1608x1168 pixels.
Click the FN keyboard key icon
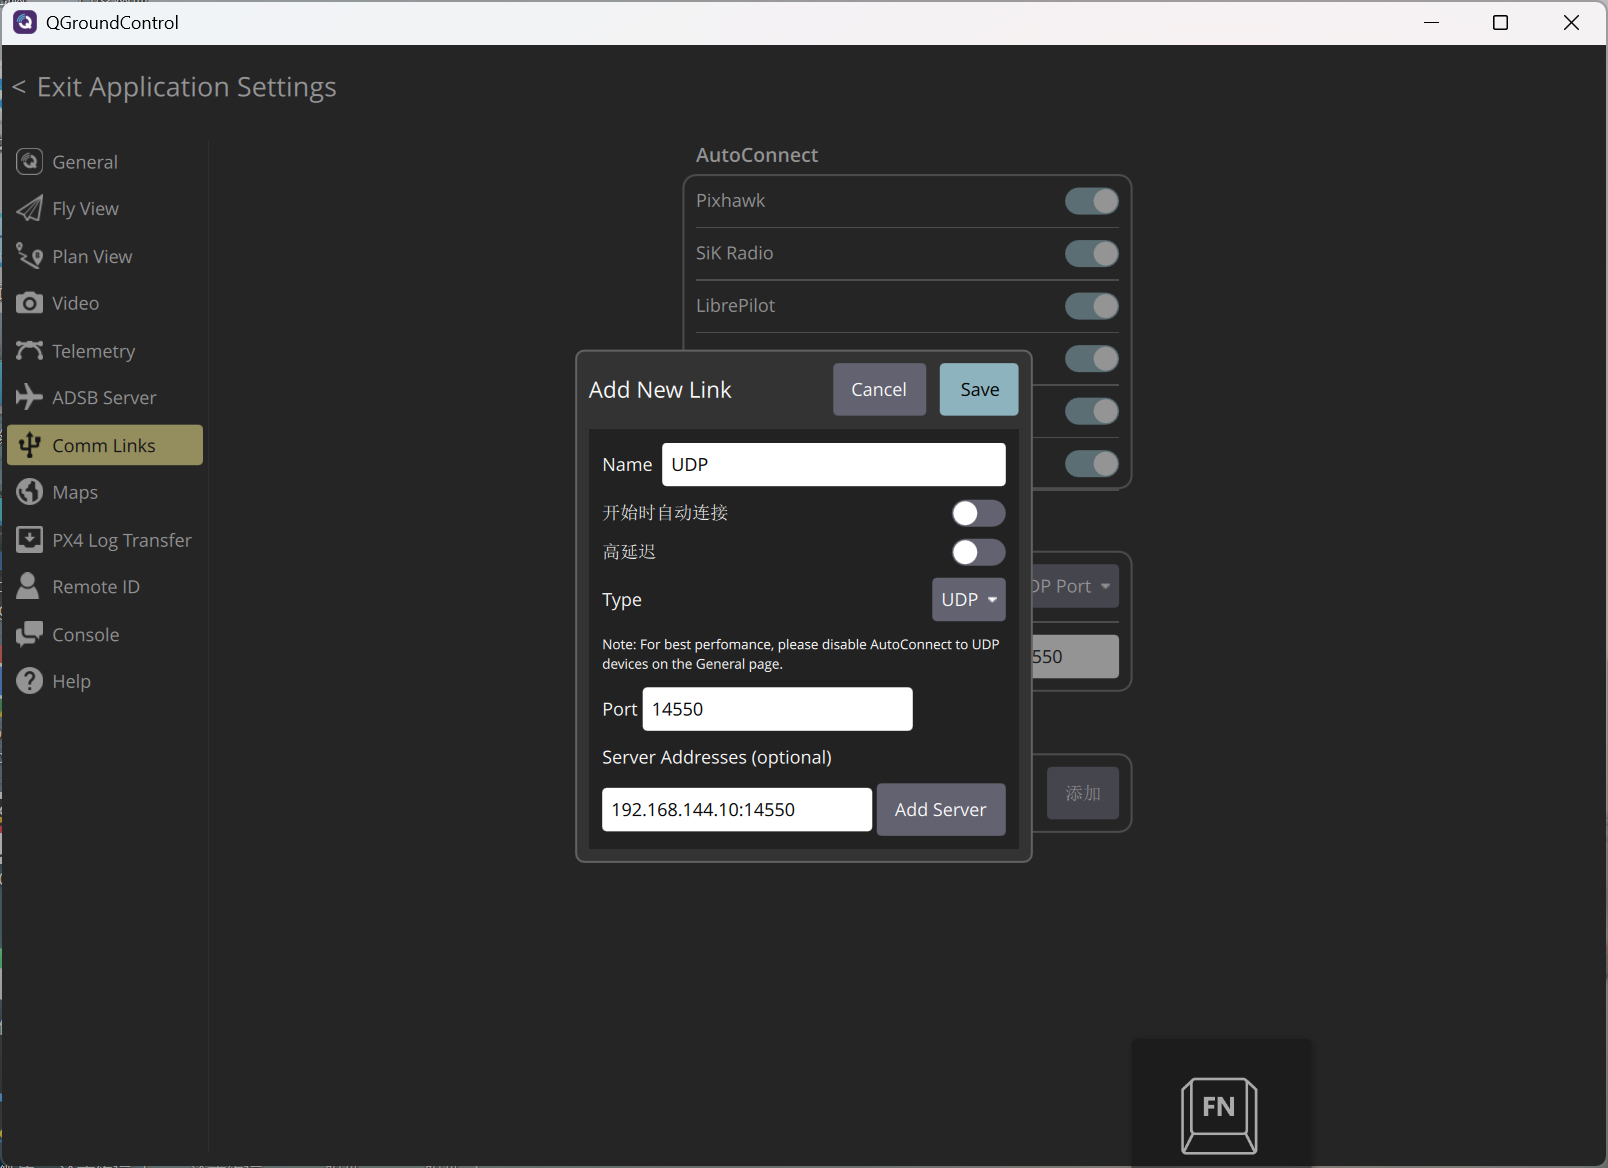(1219, 1115)
